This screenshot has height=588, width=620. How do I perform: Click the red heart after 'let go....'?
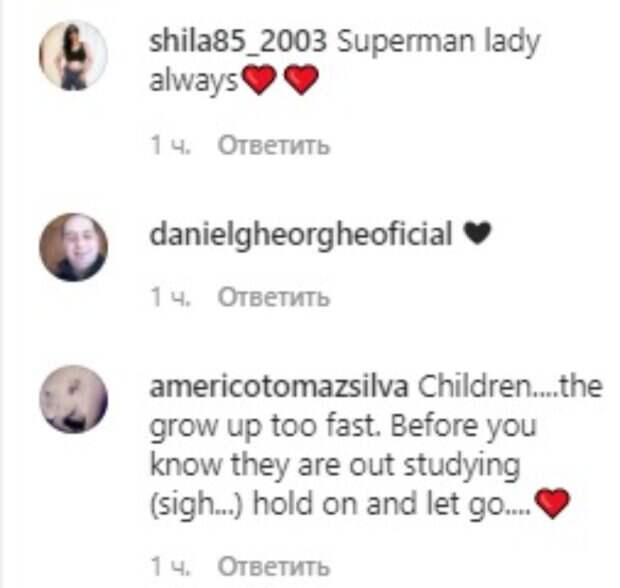[x=552, y=503]
